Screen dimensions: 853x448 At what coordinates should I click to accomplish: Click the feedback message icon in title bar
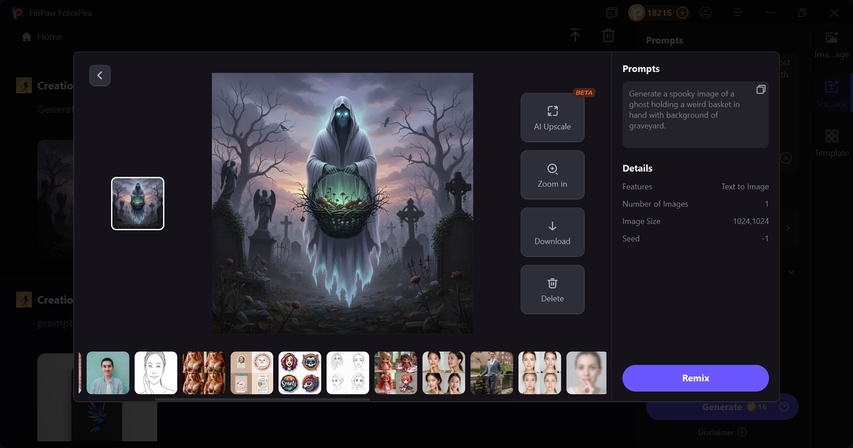pyautogui.click(x=612, y=13)
